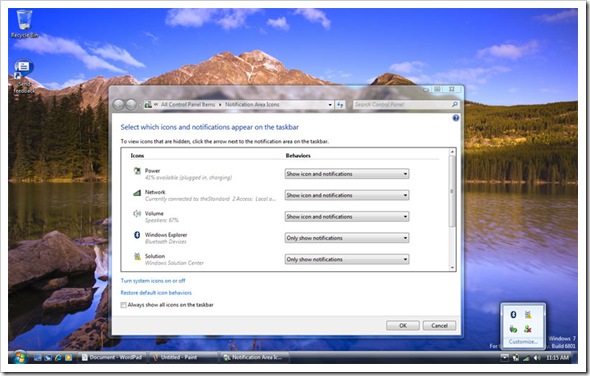Click the search magnifier icon

[455, 104]
